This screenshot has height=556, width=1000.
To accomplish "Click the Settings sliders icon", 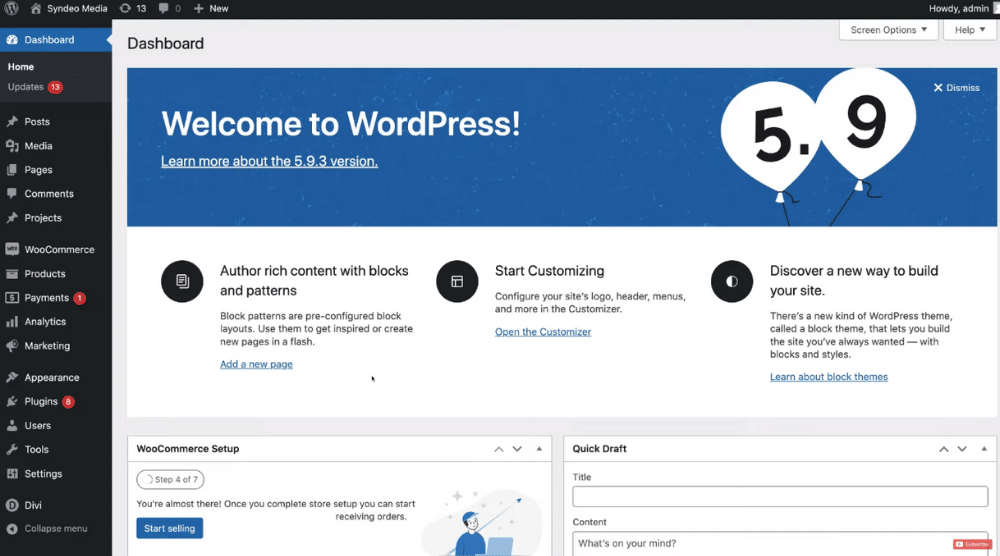I will click(12, 474).
